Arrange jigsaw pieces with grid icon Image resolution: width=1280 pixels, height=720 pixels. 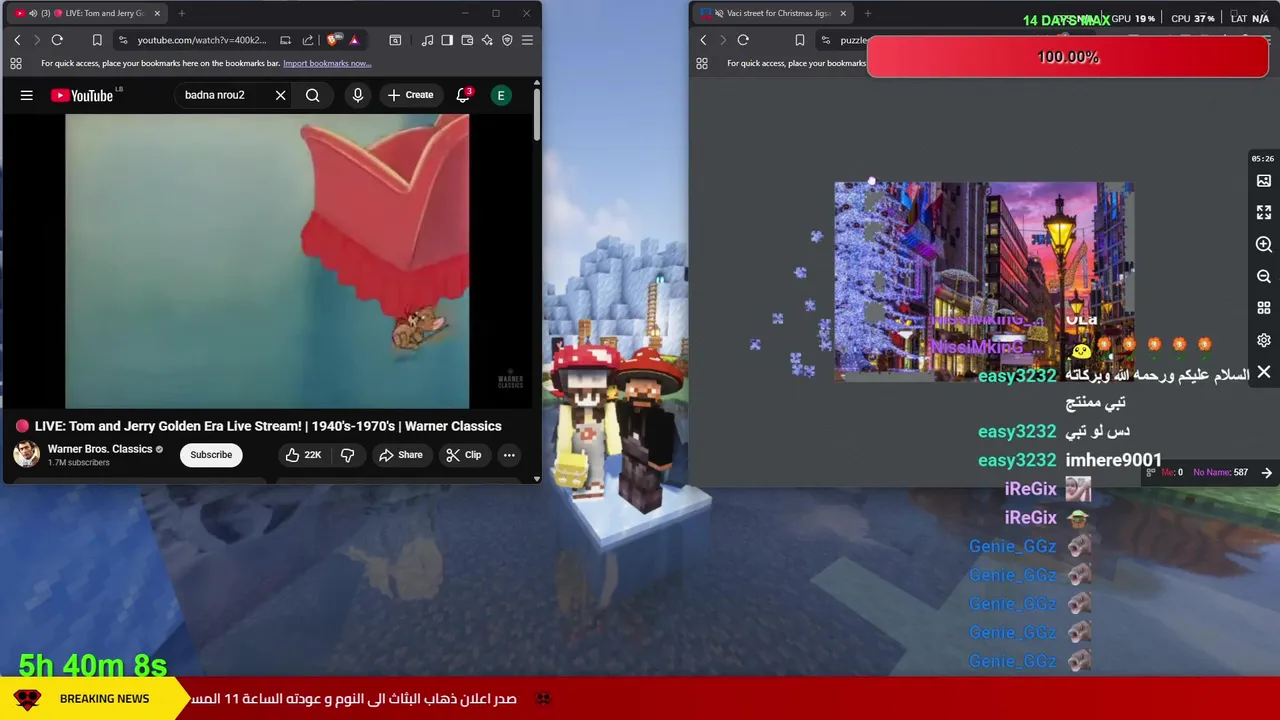pyautogui.click(x=1264, y=309)
